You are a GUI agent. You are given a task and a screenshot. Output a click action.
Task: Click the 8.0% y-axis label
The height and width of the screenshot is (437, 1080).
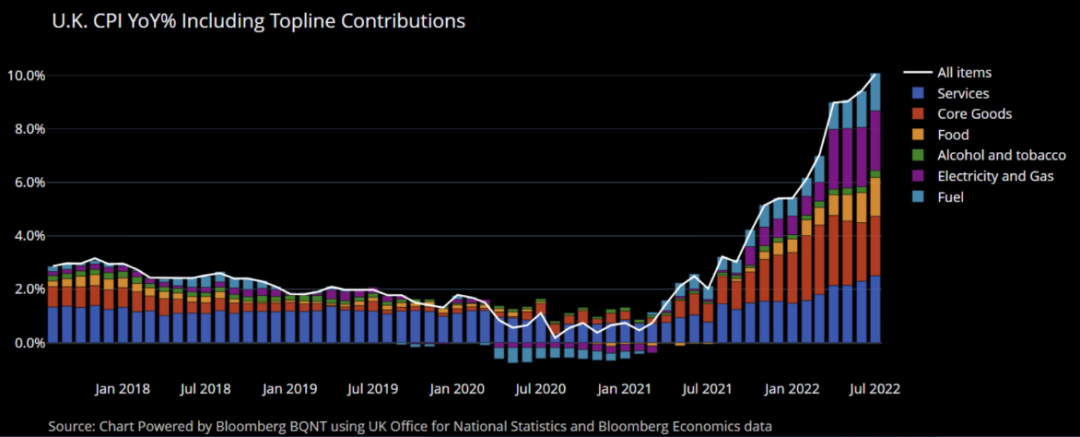click(x=28, y=129)
